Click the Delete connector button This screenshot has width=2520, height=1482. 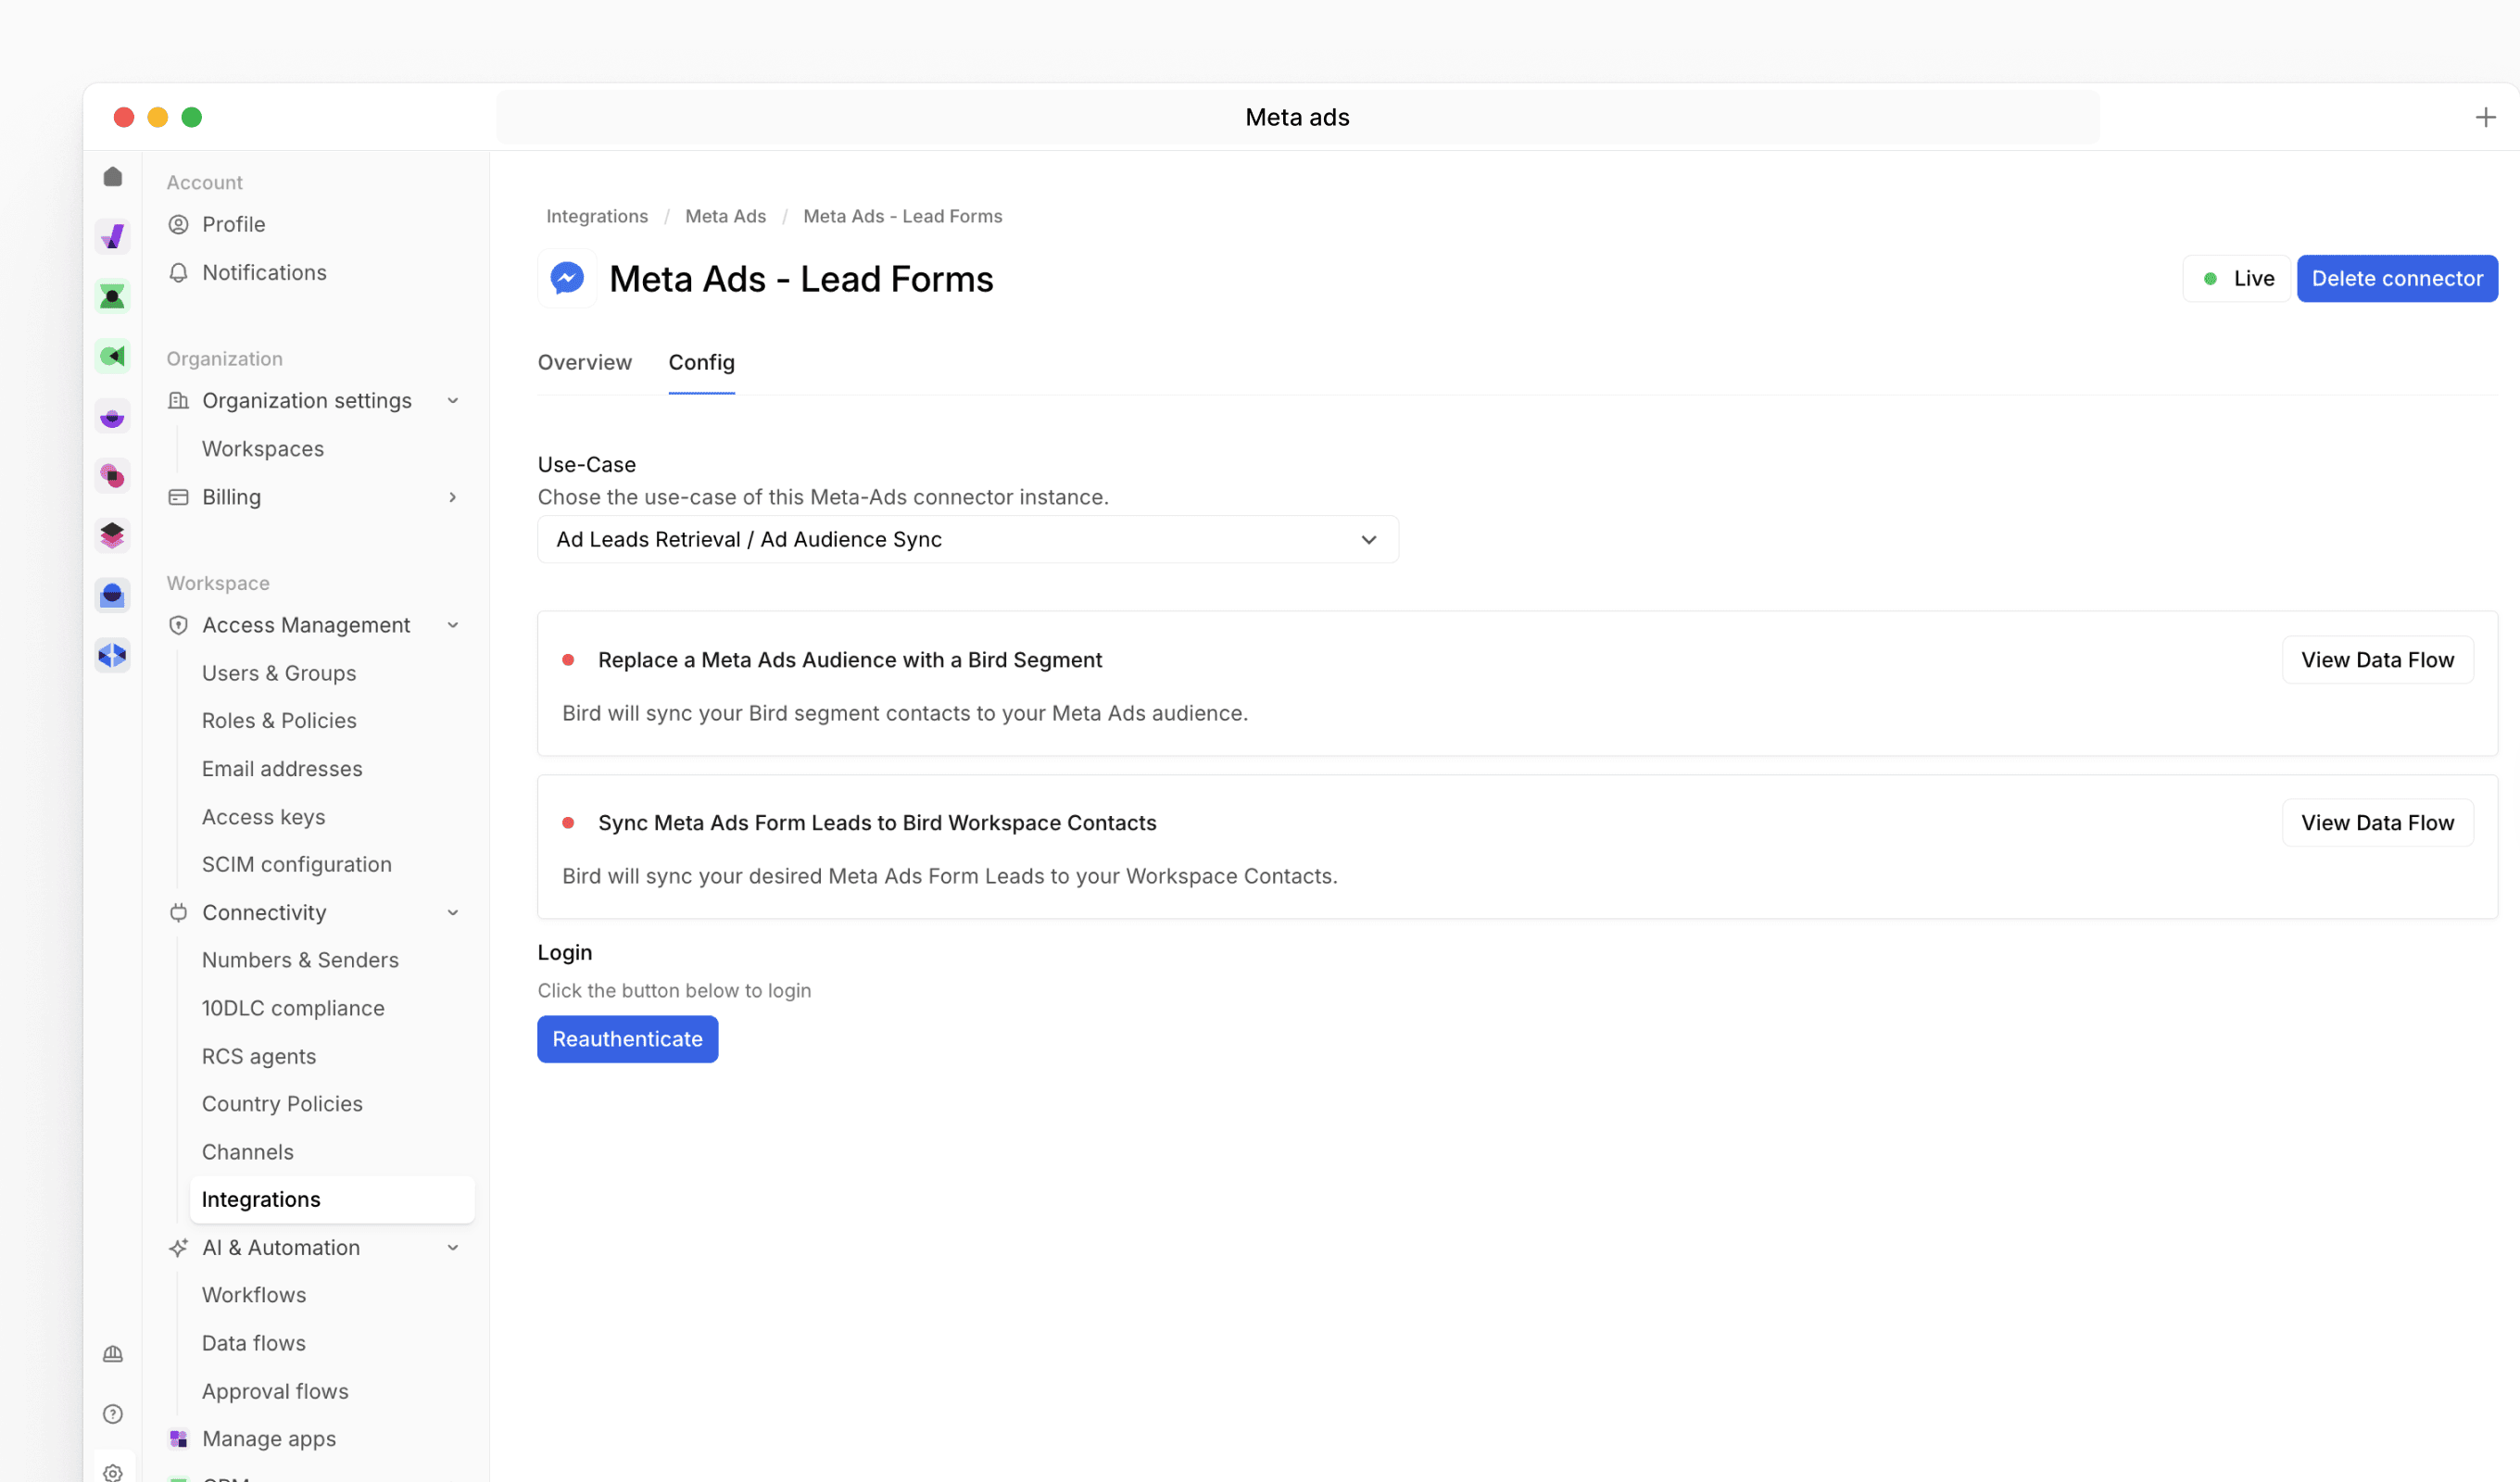[2396, 279]
